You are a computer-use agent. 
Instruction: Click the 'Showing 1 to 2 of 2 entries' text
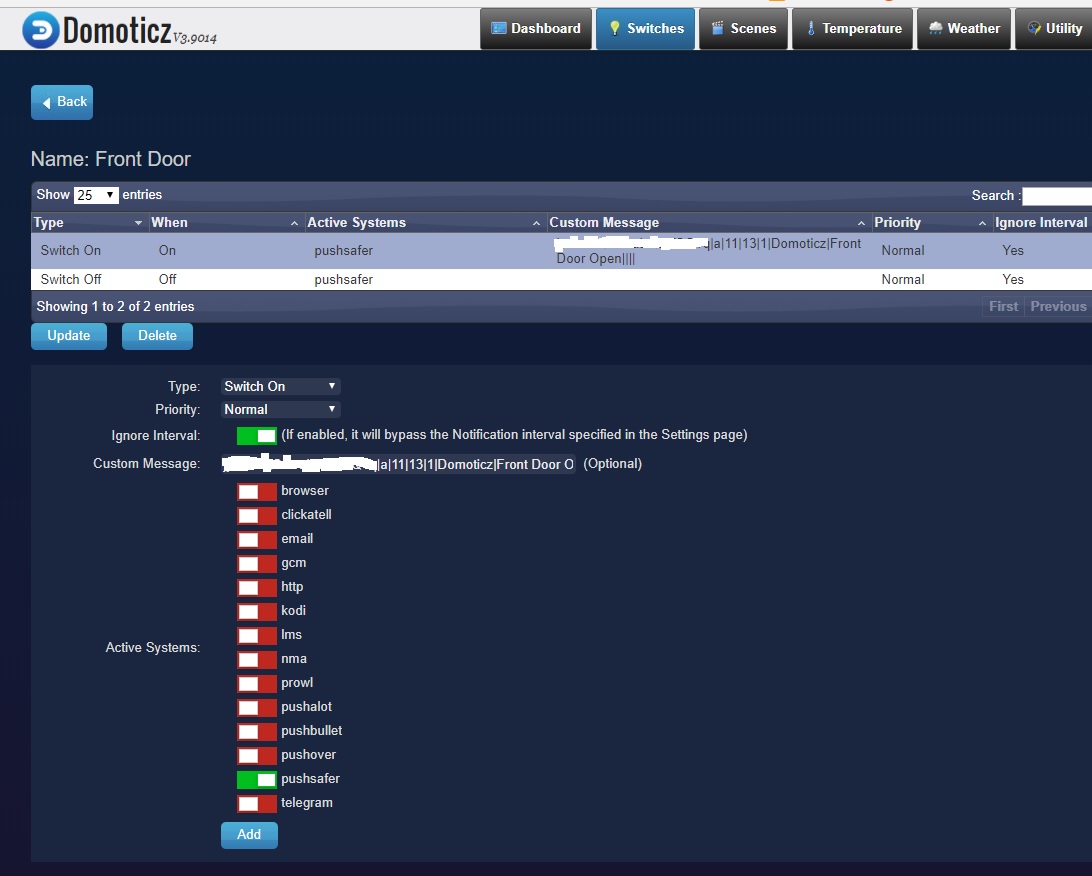116,306
